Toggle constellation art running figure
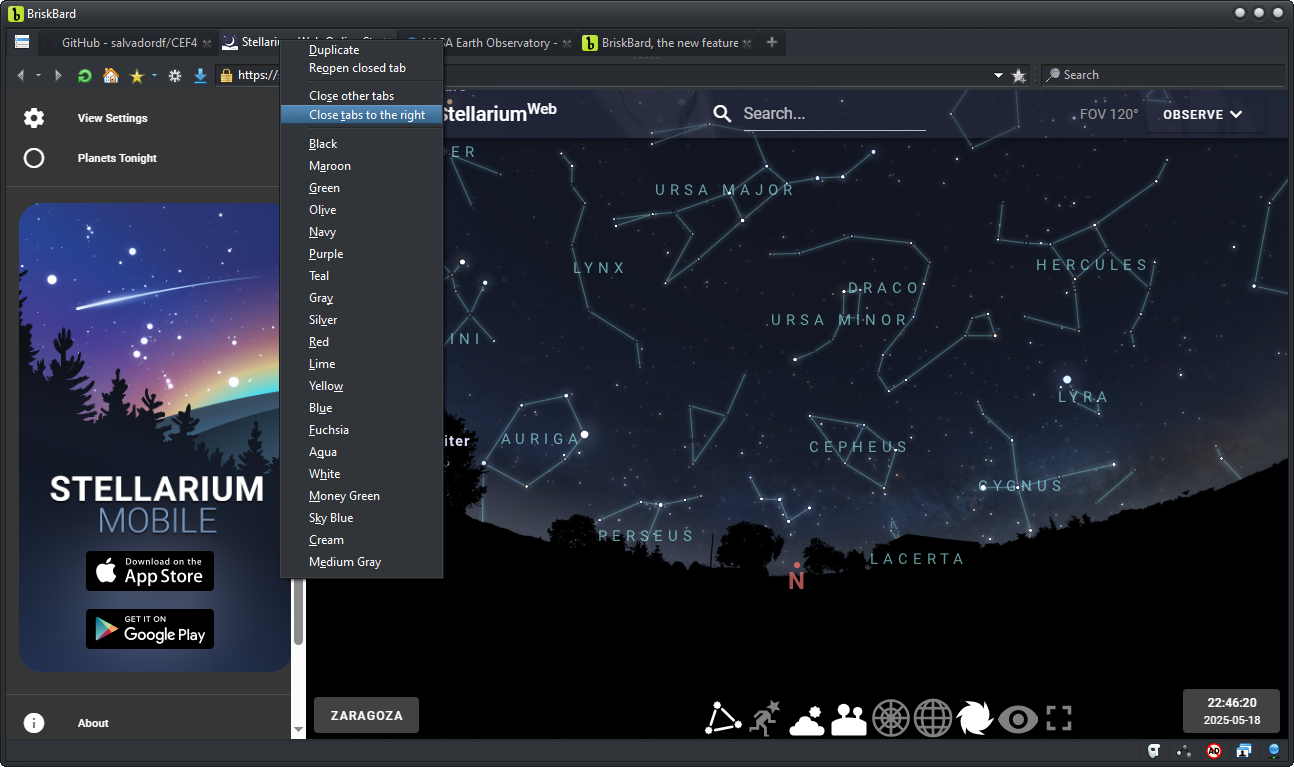This screenshot has height=767, width=1294. [765, 718]
